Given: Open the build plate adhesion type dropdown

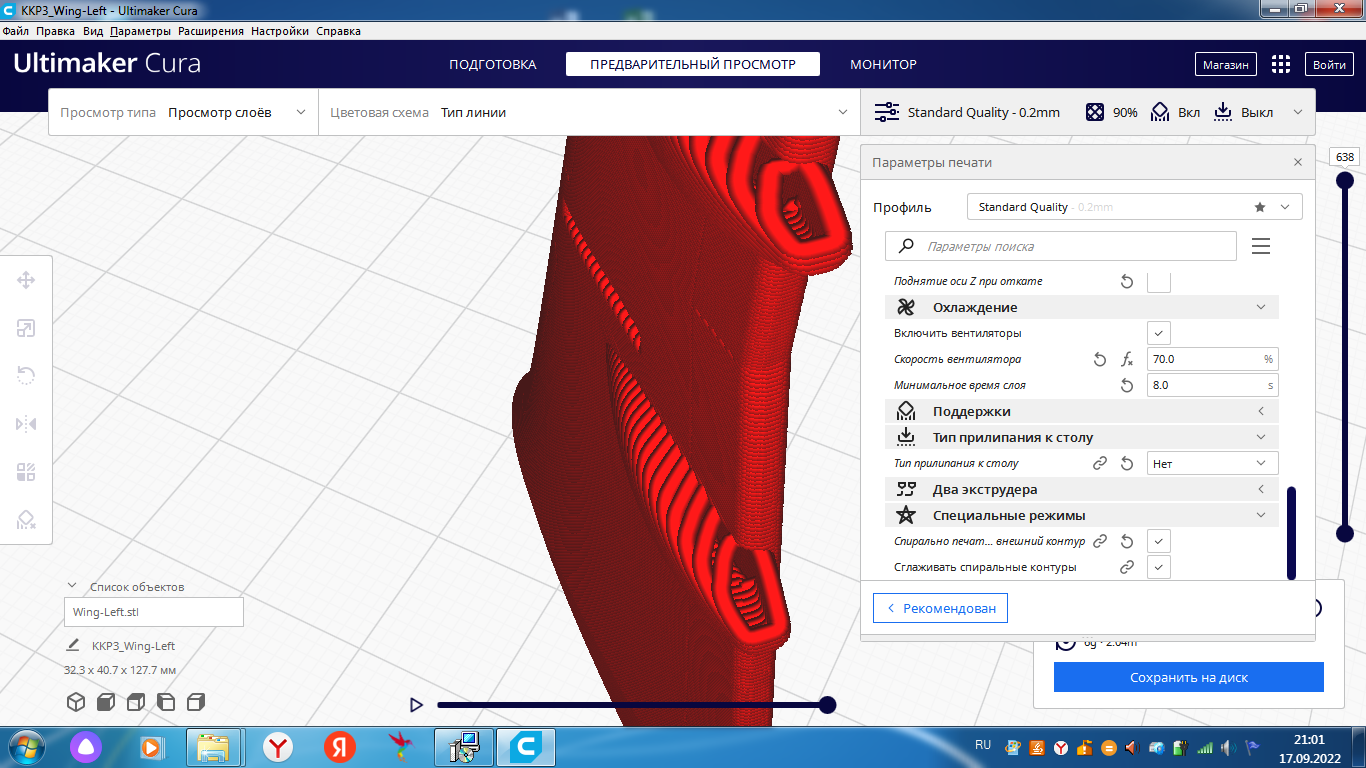Looking at the screenshot, I should [1212, 463].
